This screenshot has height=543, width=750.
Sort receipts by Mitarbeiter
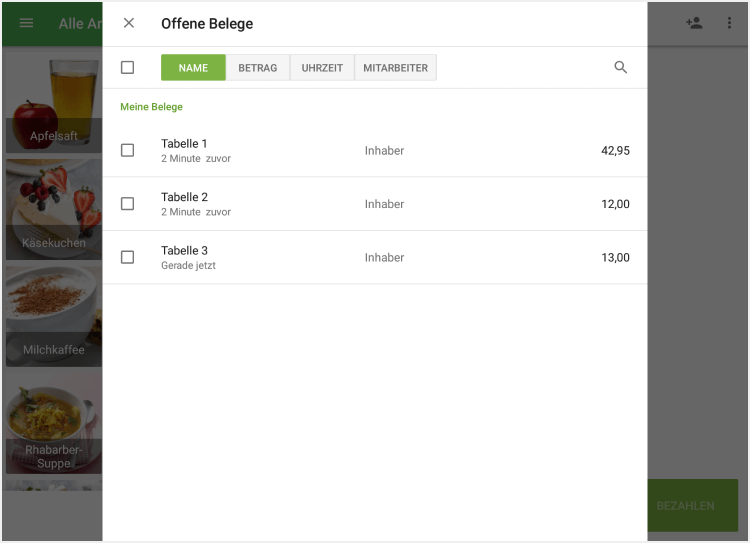(395, 68)
